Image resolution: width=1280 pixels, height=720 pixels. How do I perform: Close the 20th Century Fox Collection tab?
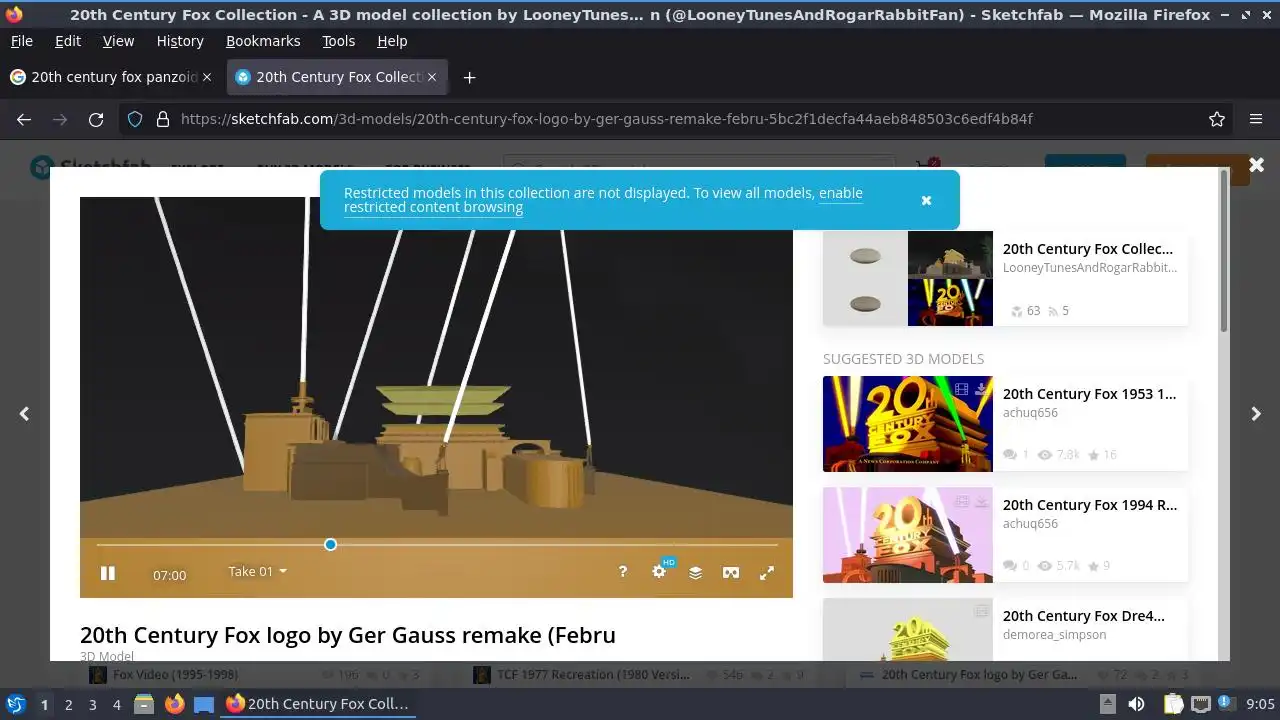pos(432,77)
